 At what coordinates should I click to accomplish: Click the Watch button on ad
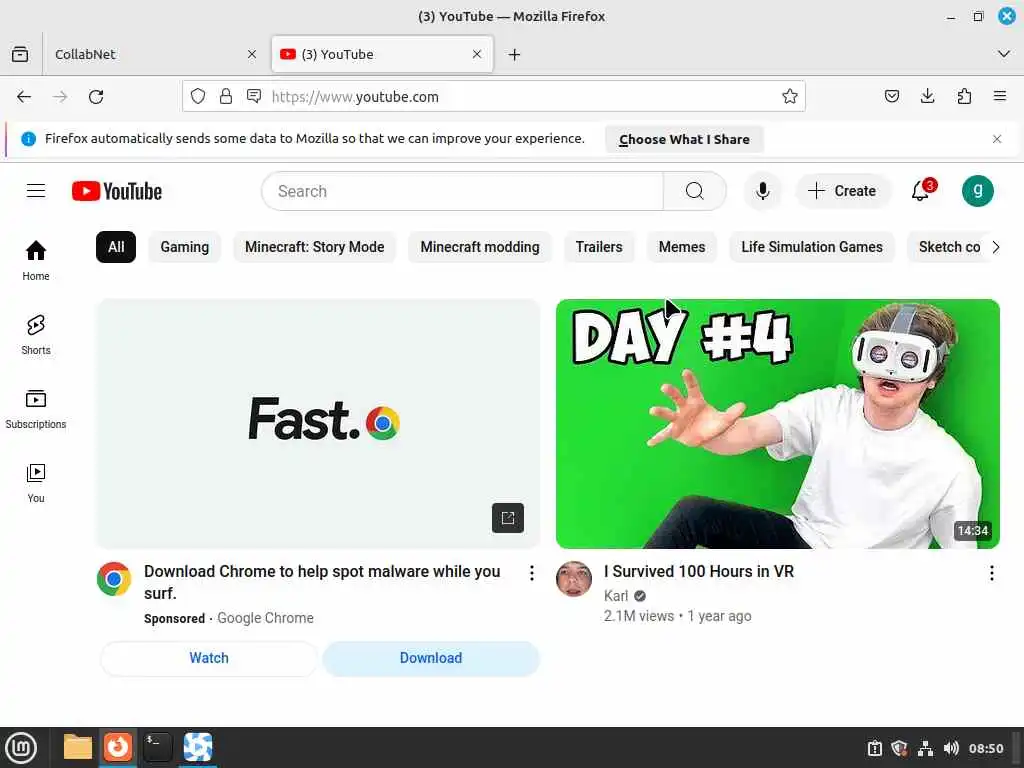click(209, 658)
